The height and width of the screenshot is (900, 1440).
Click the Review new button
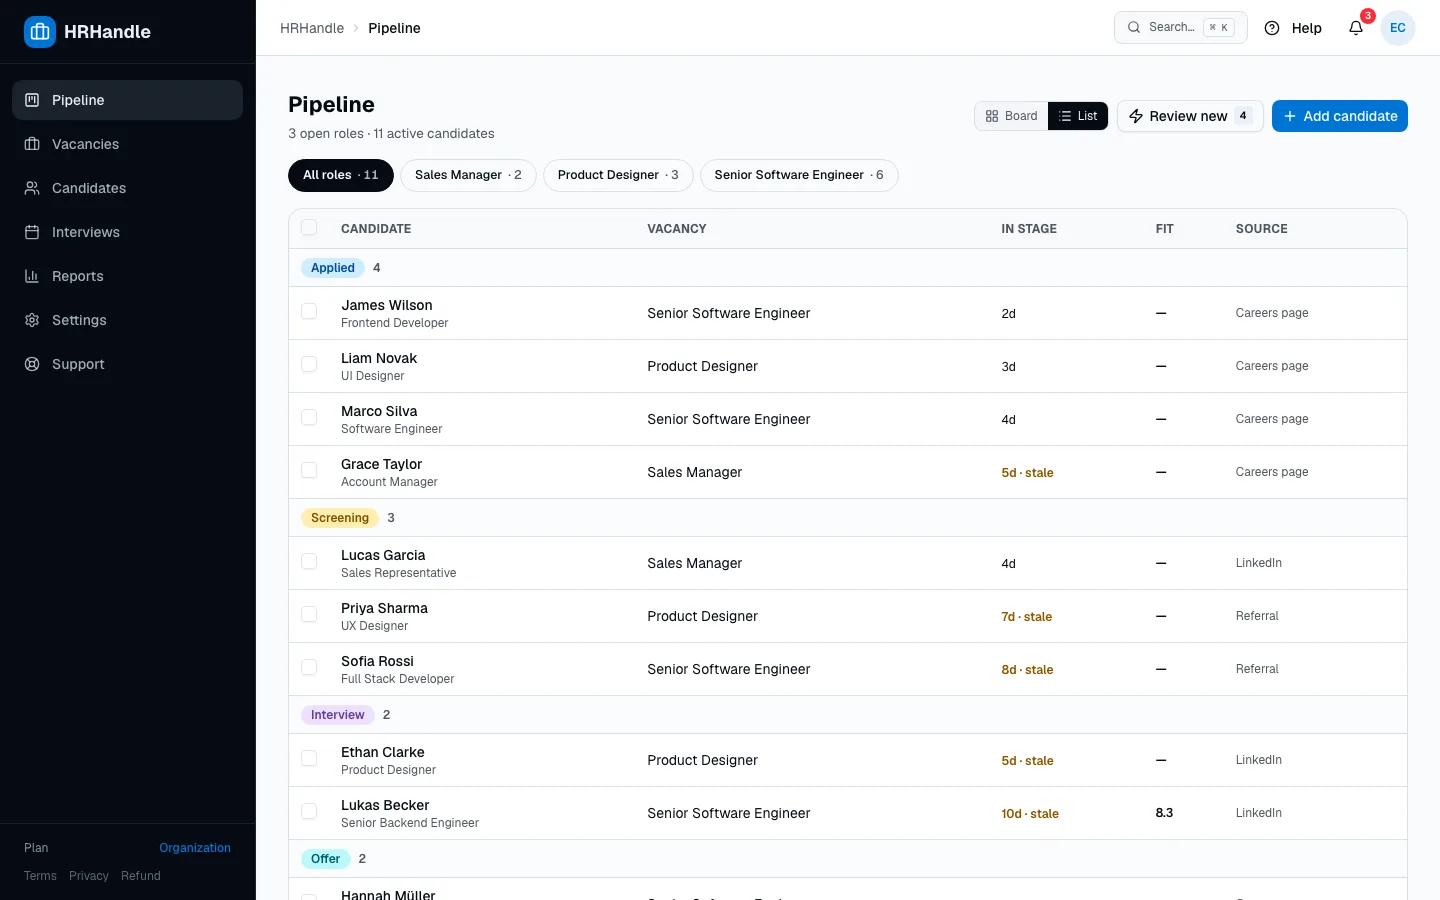point(1190,116)
